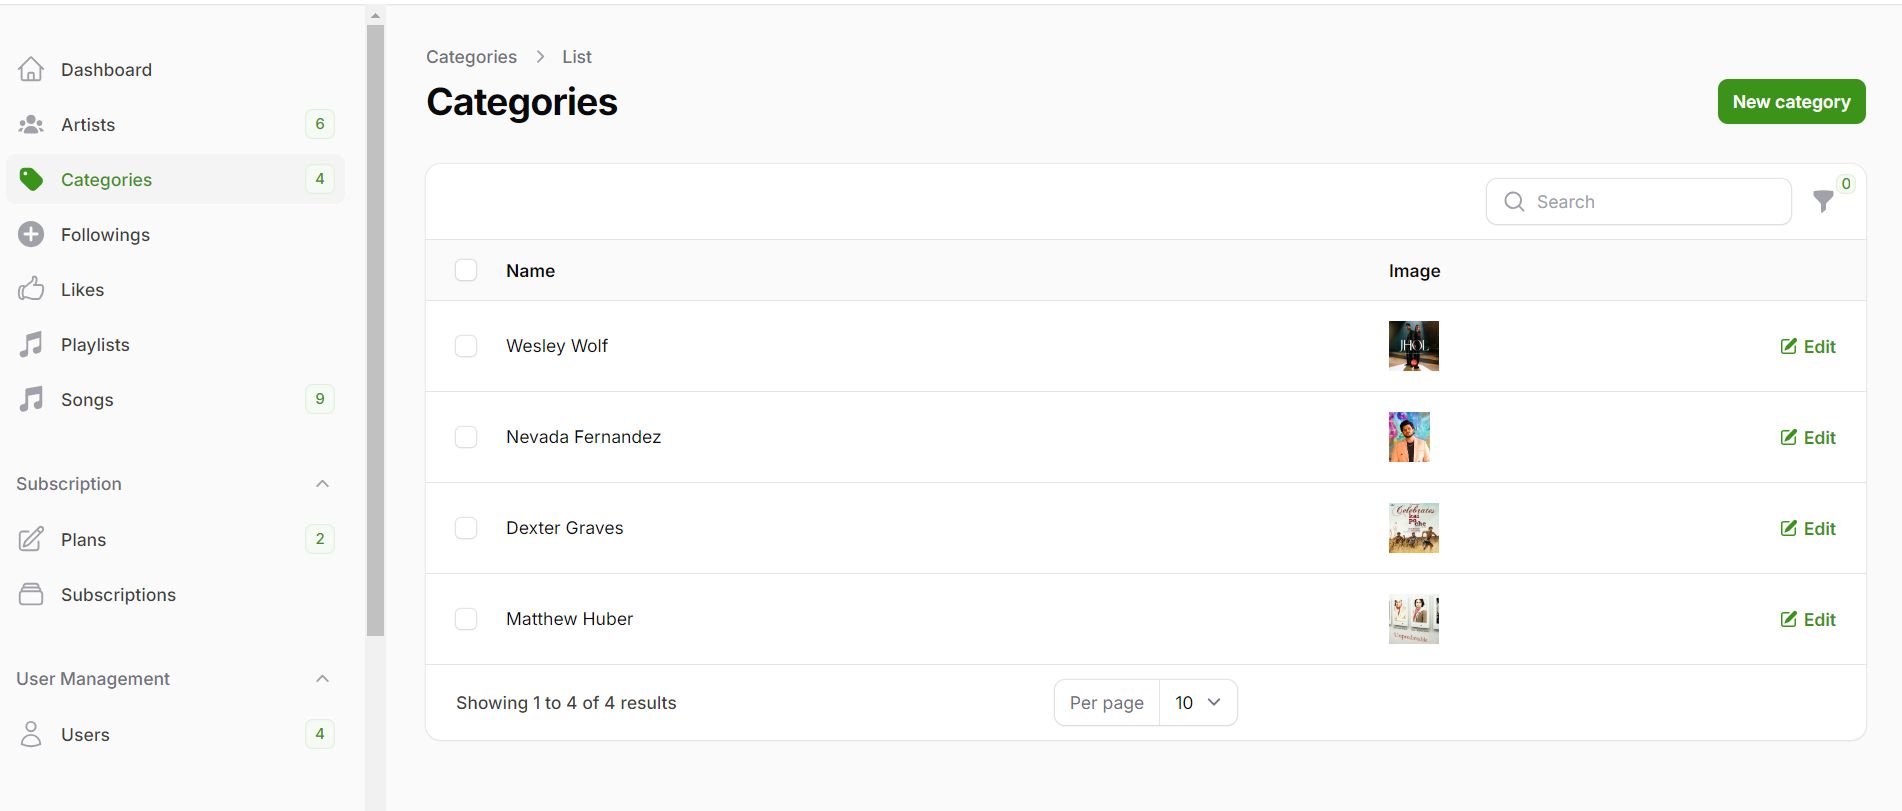Click the Likes thumbs-up icon

coord(31,289)
